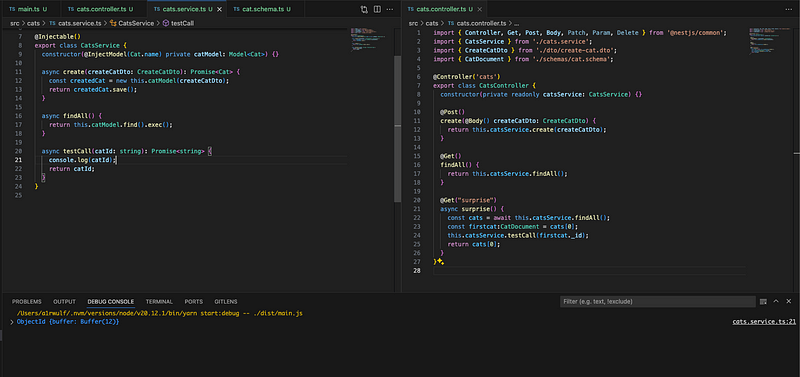The height and width of the screenshot is (377, 800).
Task: Click line number 21 in cats.service.ts
Action: [x=18, y=160]
